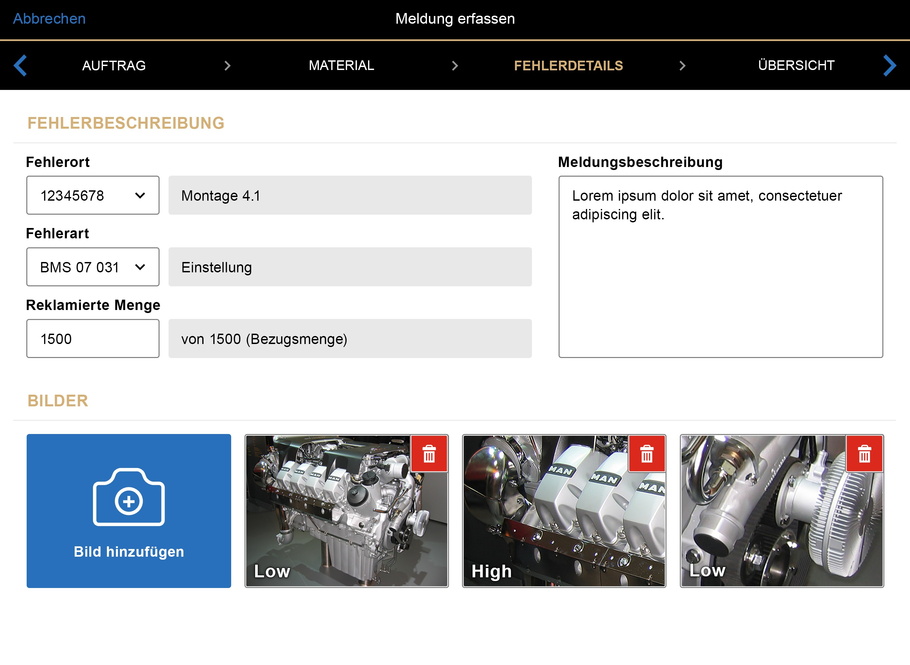This screenshot has width=910, height=665.
Task: Open the Fehlerart dropdown BMS 07 031
Action: point(93,267)
